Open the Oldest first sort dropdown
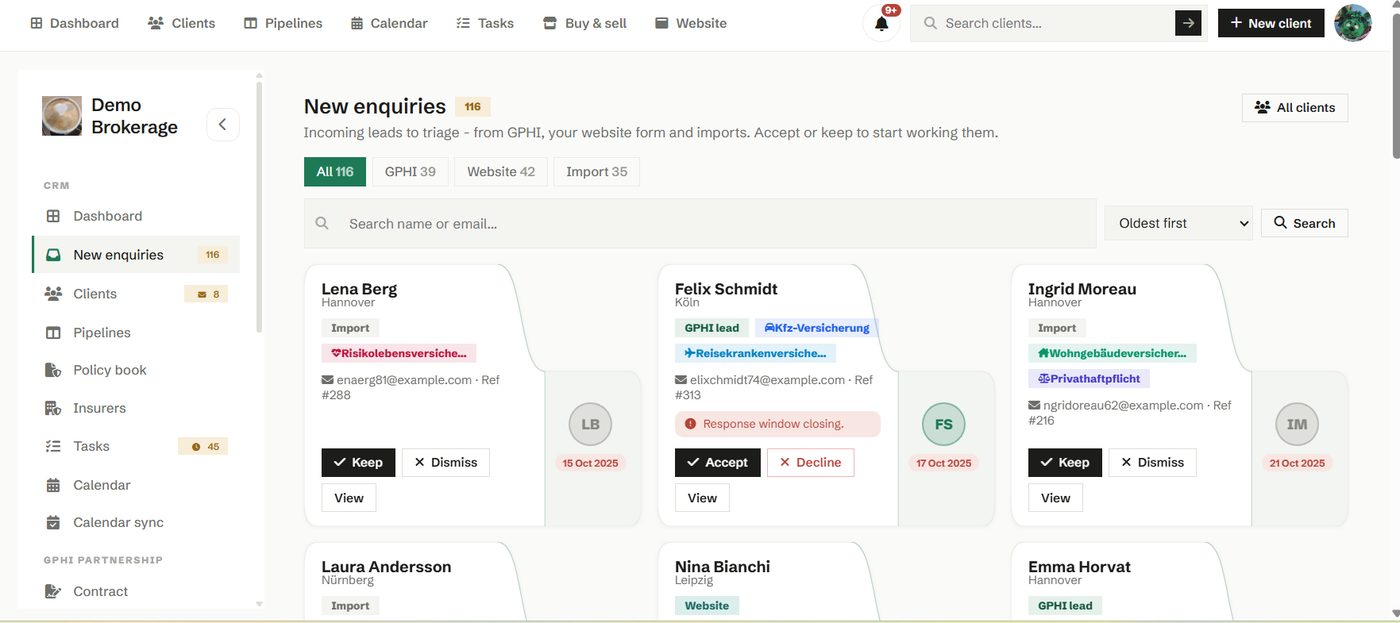1400x623 pixels. 1178,223
